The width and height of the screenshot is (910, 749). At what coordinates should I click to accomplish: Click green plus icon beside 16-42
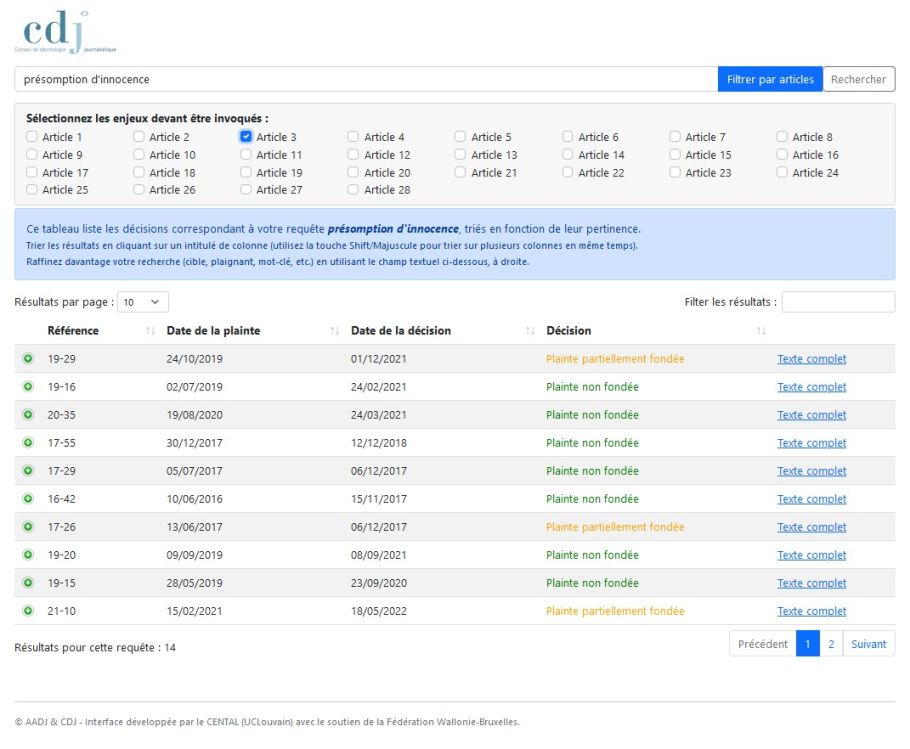coord(28,498)
